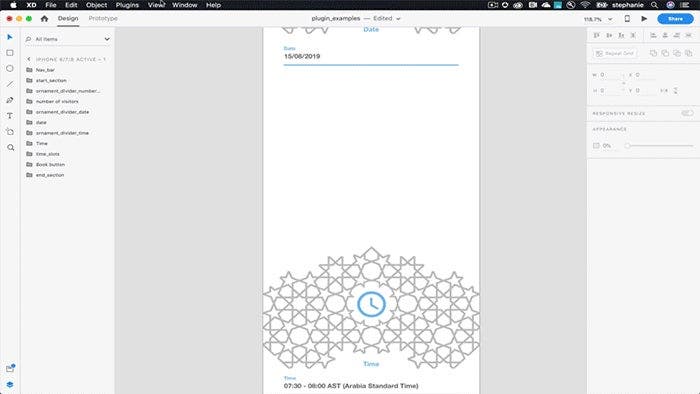
Task: Open the document title Edited dropdown
Action: (398, 19)
